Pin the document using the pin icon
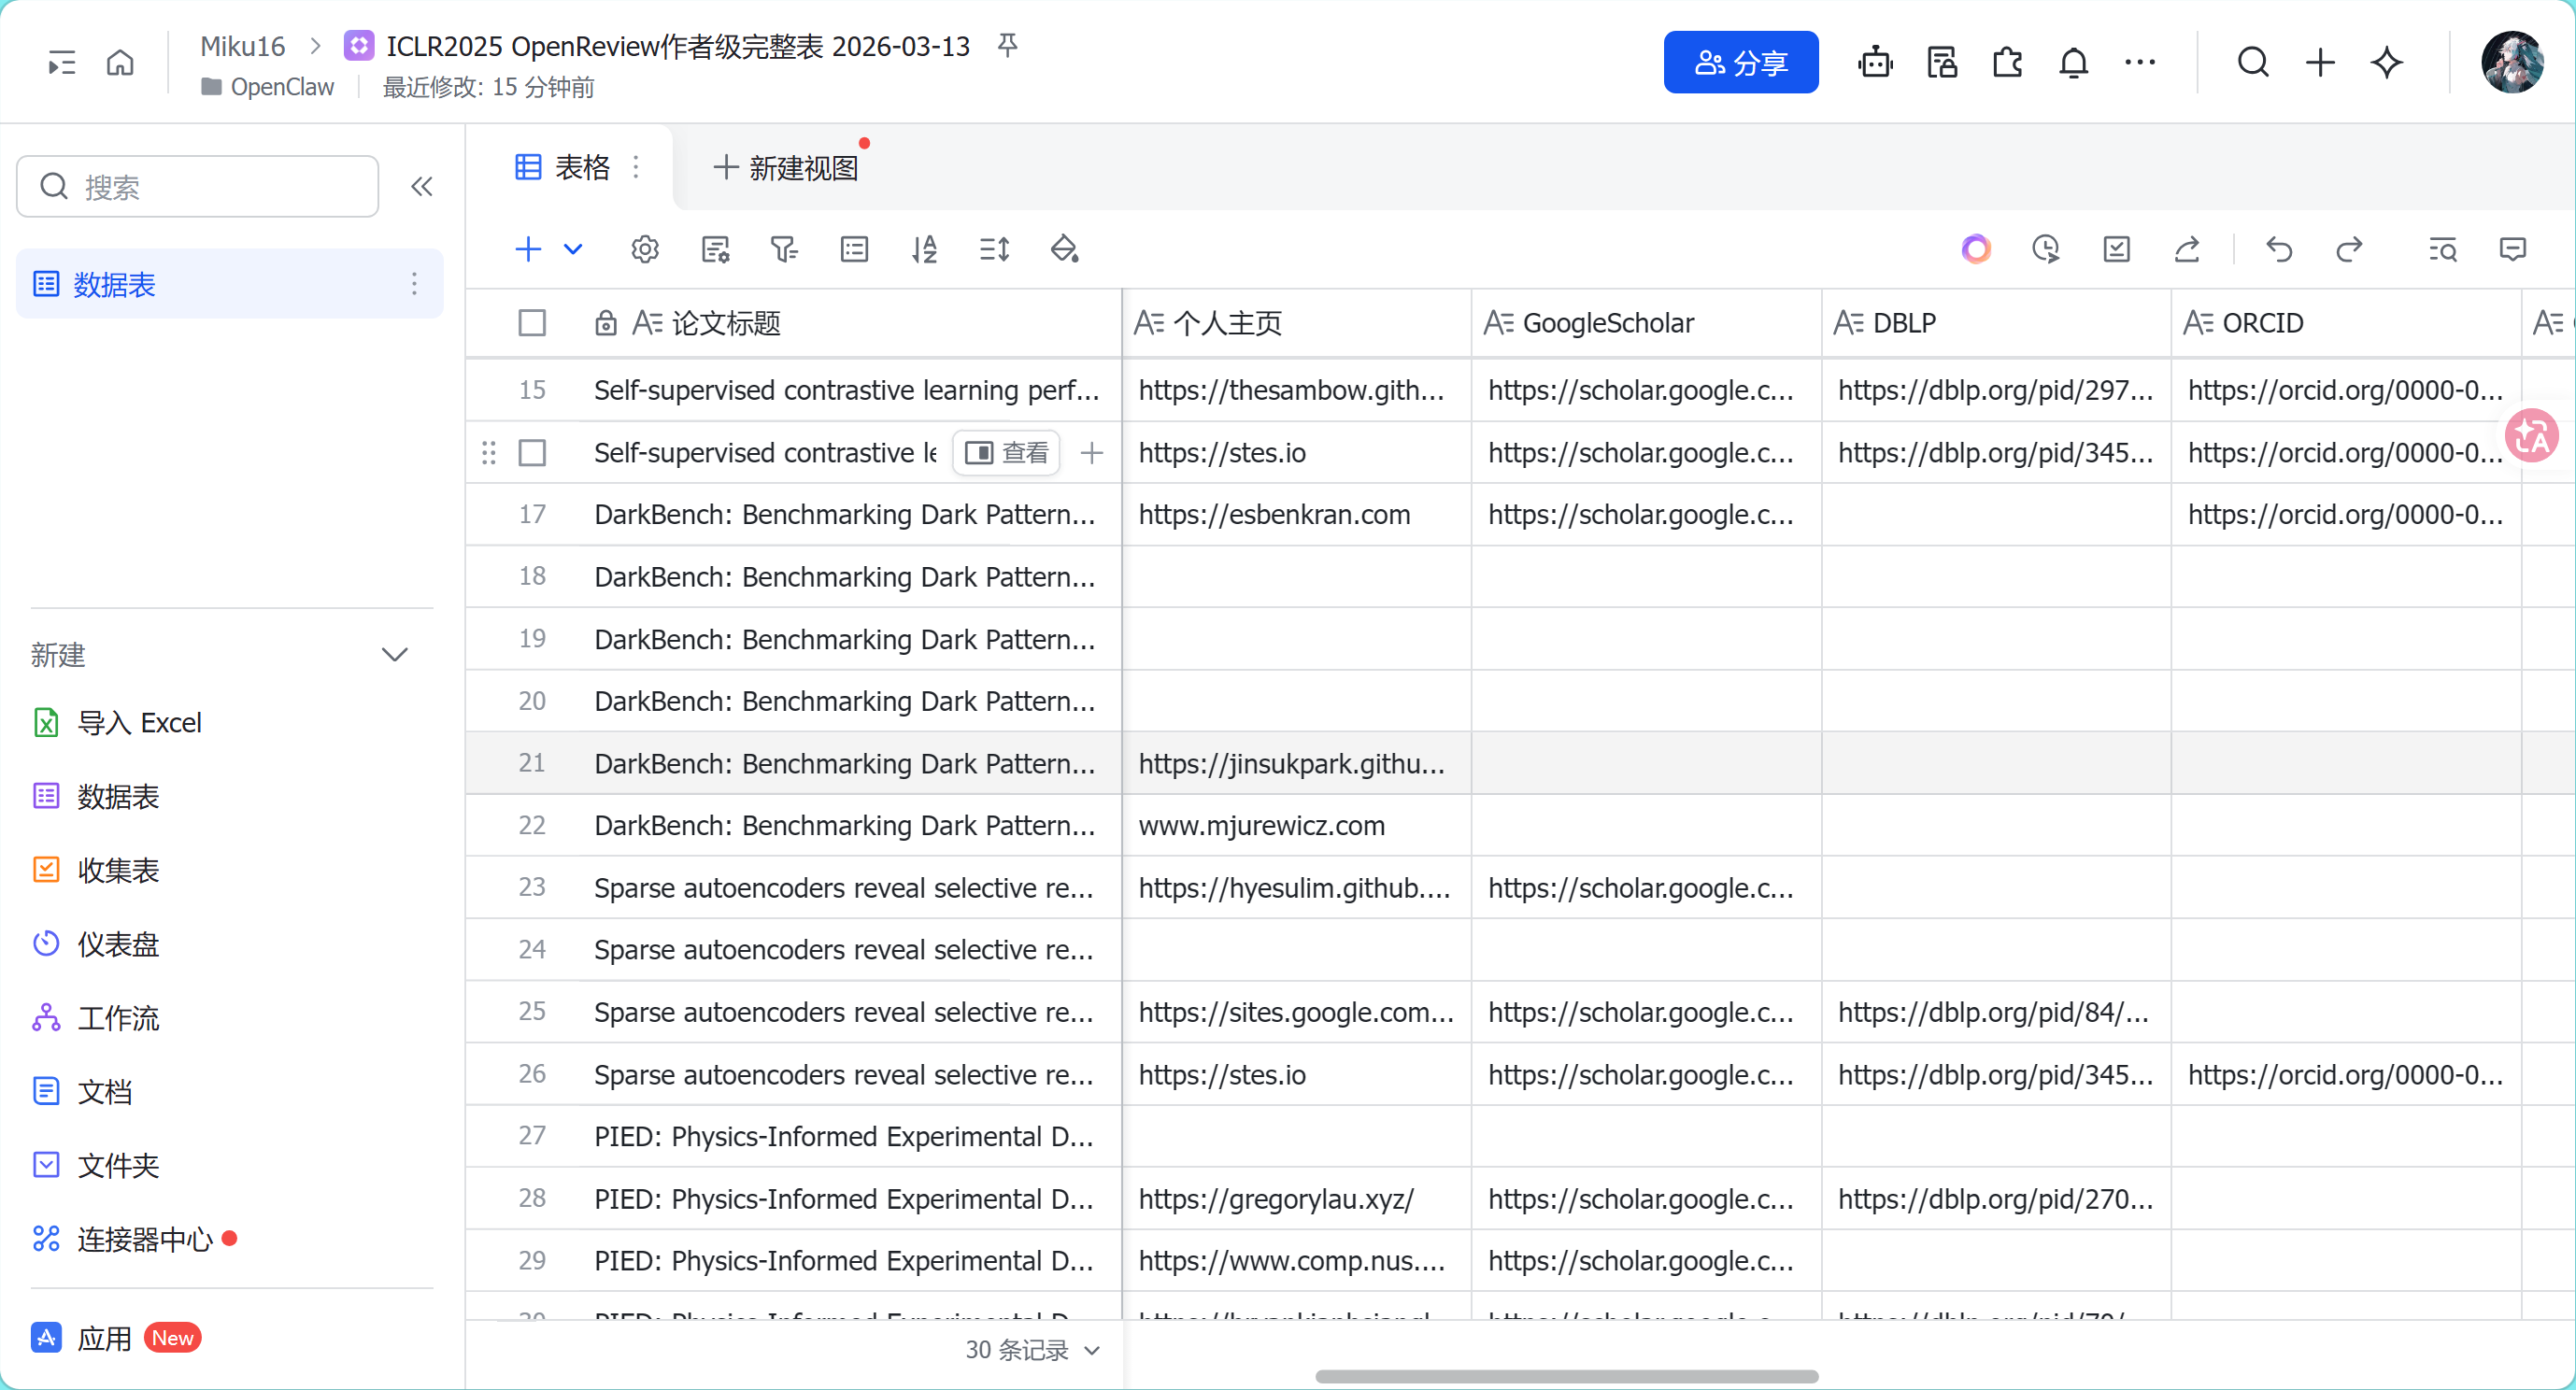Screen dimensions: 2576x1390 pos(1008,45)
